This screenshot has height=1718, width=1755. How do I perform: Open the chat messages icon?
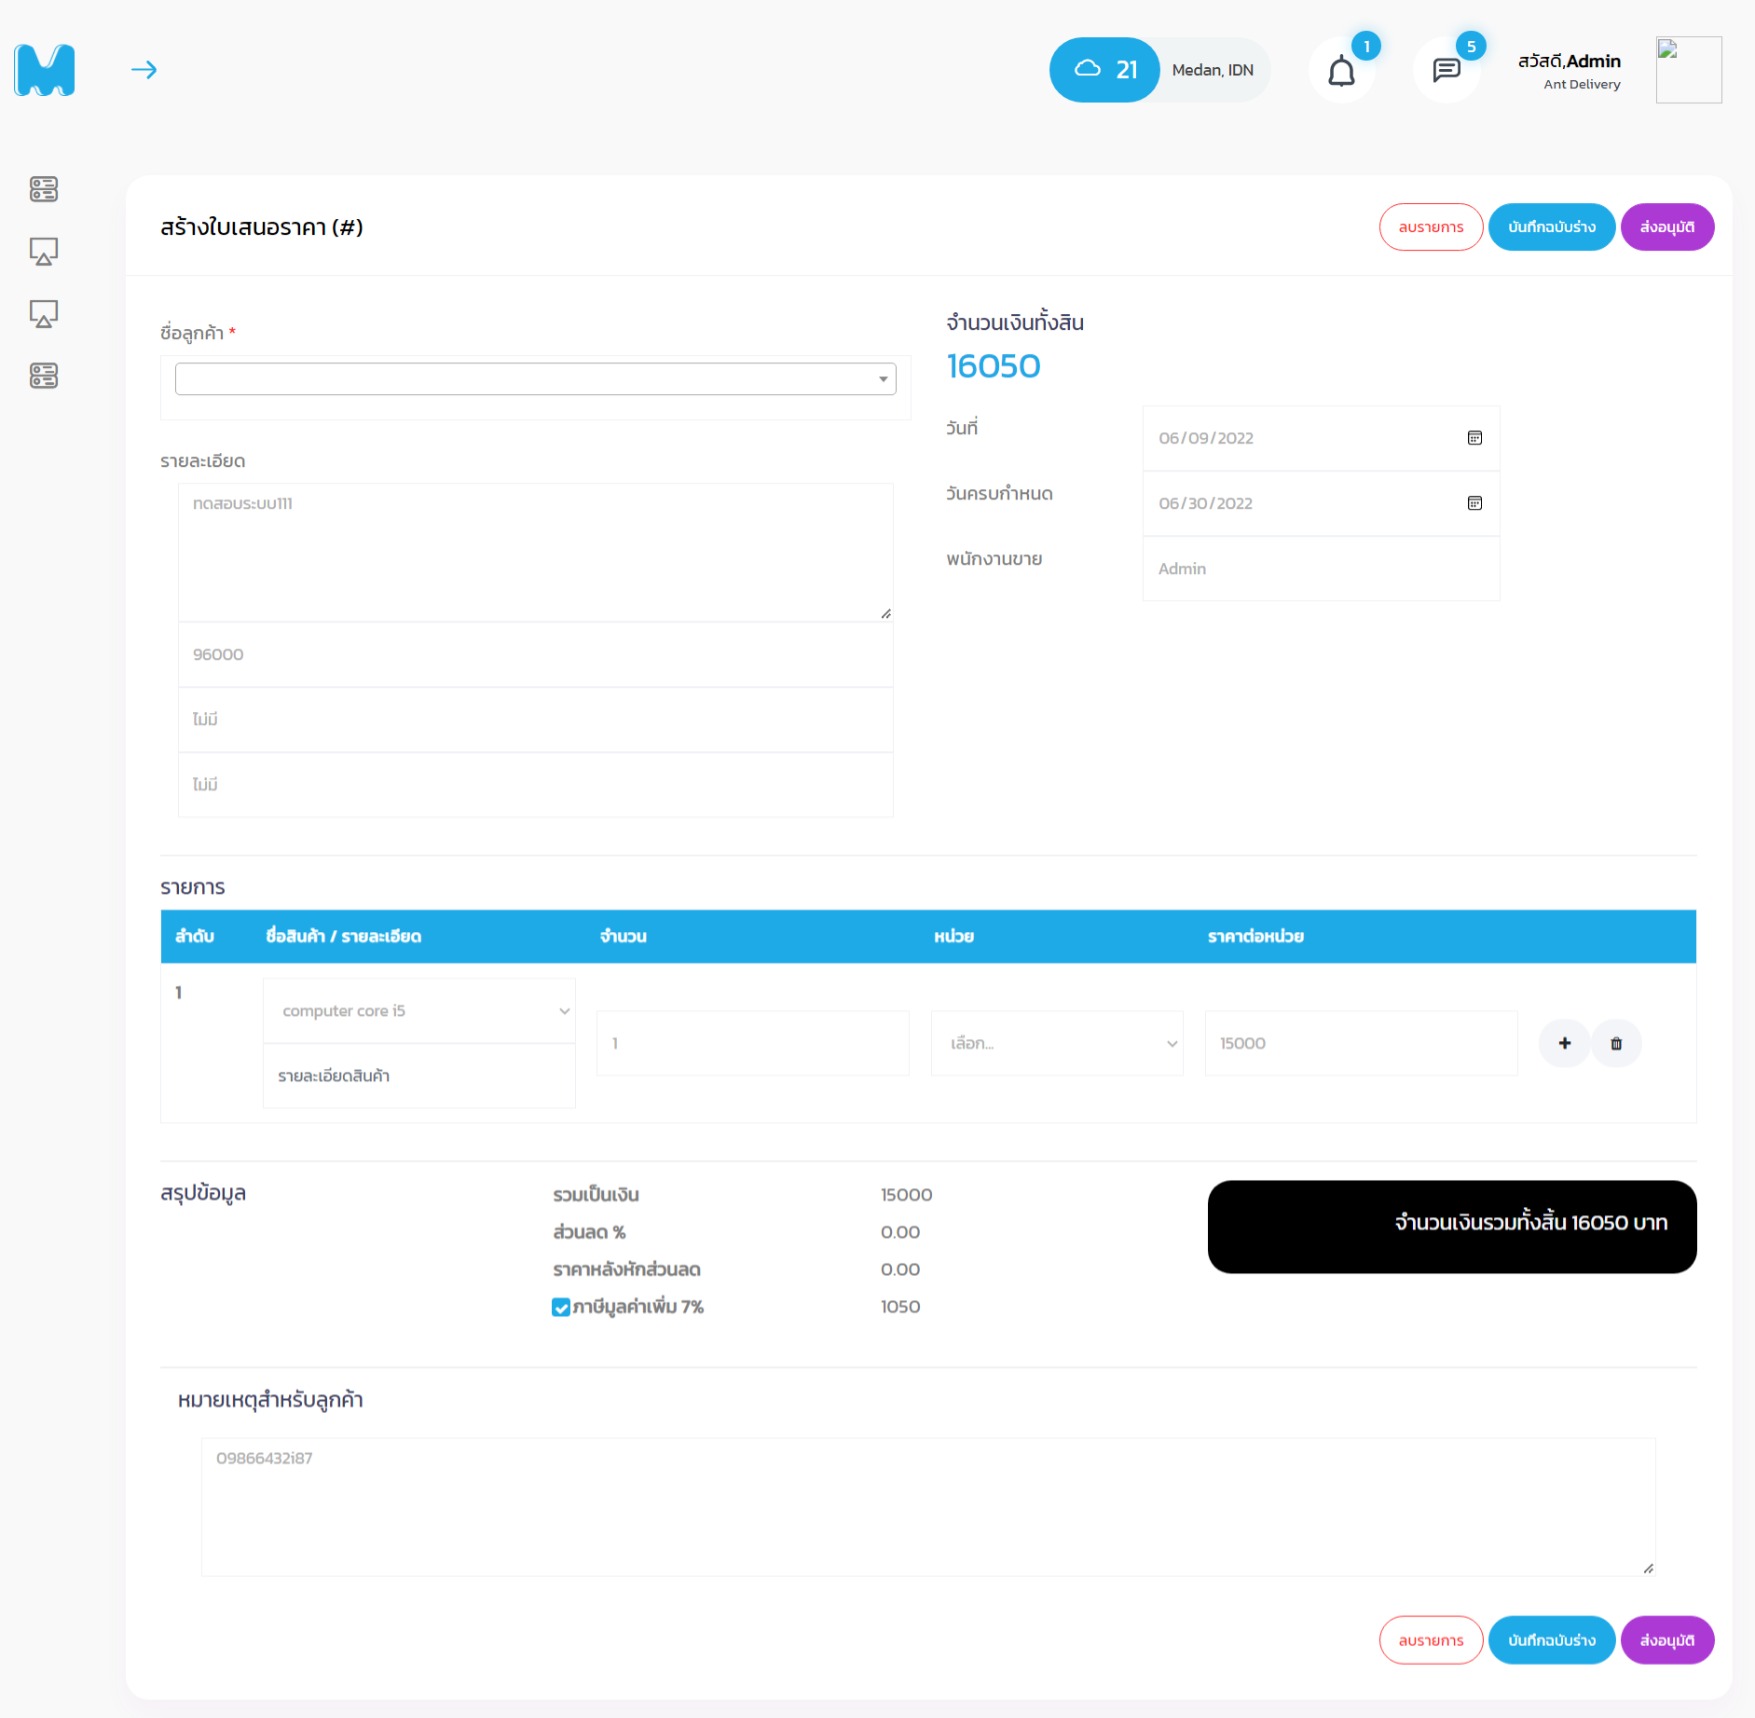click(x=1446, y=70)
